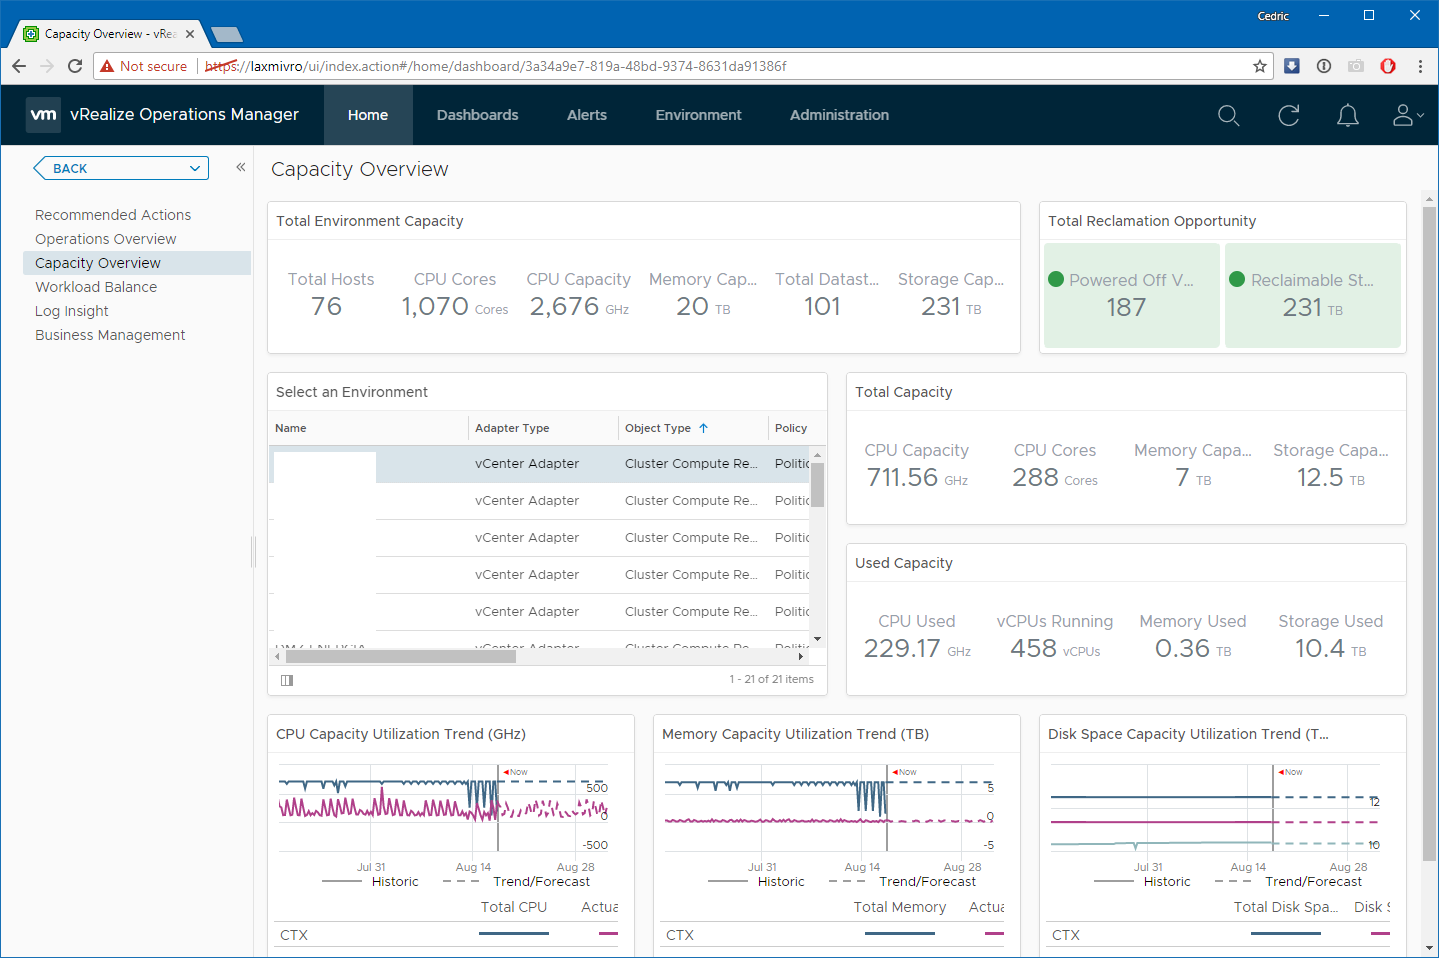Click the browser back arrow
The width and height of the screenshot is (1439, 958).
click(19, 66)
